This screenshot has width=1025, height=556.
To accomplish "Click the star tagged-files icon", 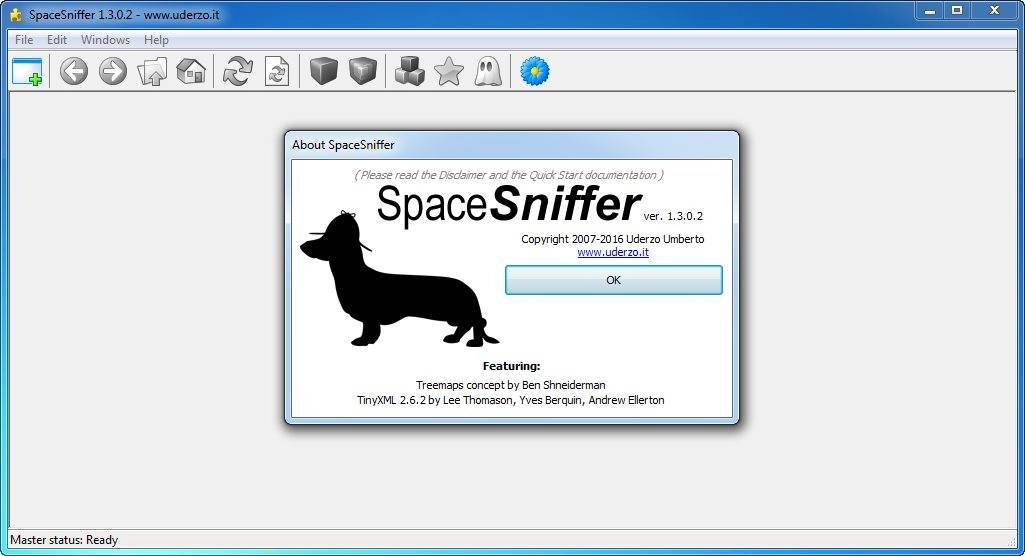I will point(449,71).
